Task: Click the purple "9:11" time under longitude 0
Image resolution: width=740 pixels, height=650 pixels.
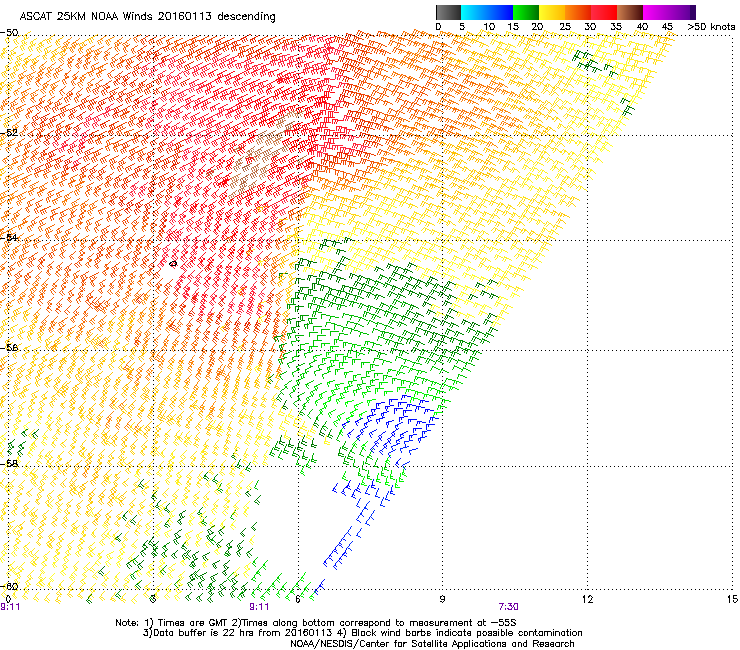Action: coord(10,607)
